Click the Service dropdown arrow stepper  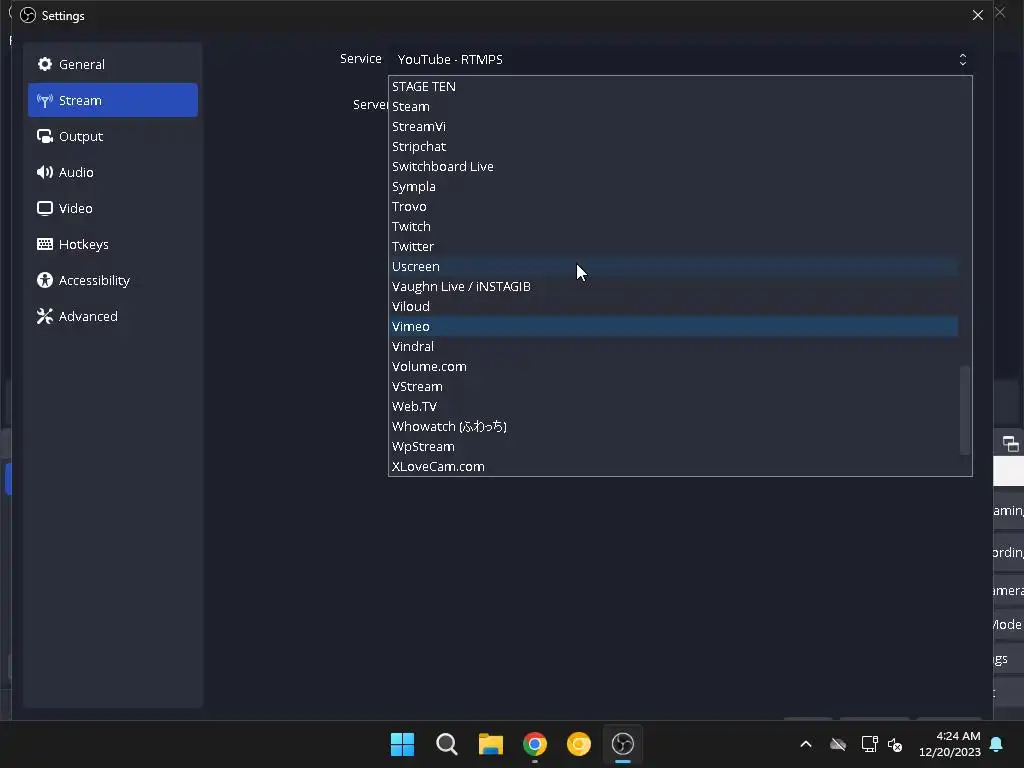[962, 59]
